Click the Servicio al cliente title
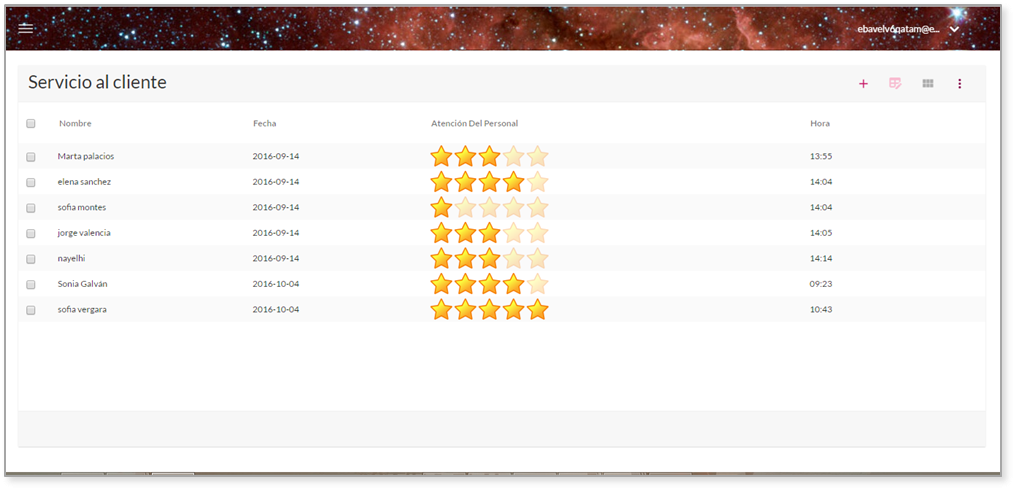1015x490 pixels. [x=97, y=82]
